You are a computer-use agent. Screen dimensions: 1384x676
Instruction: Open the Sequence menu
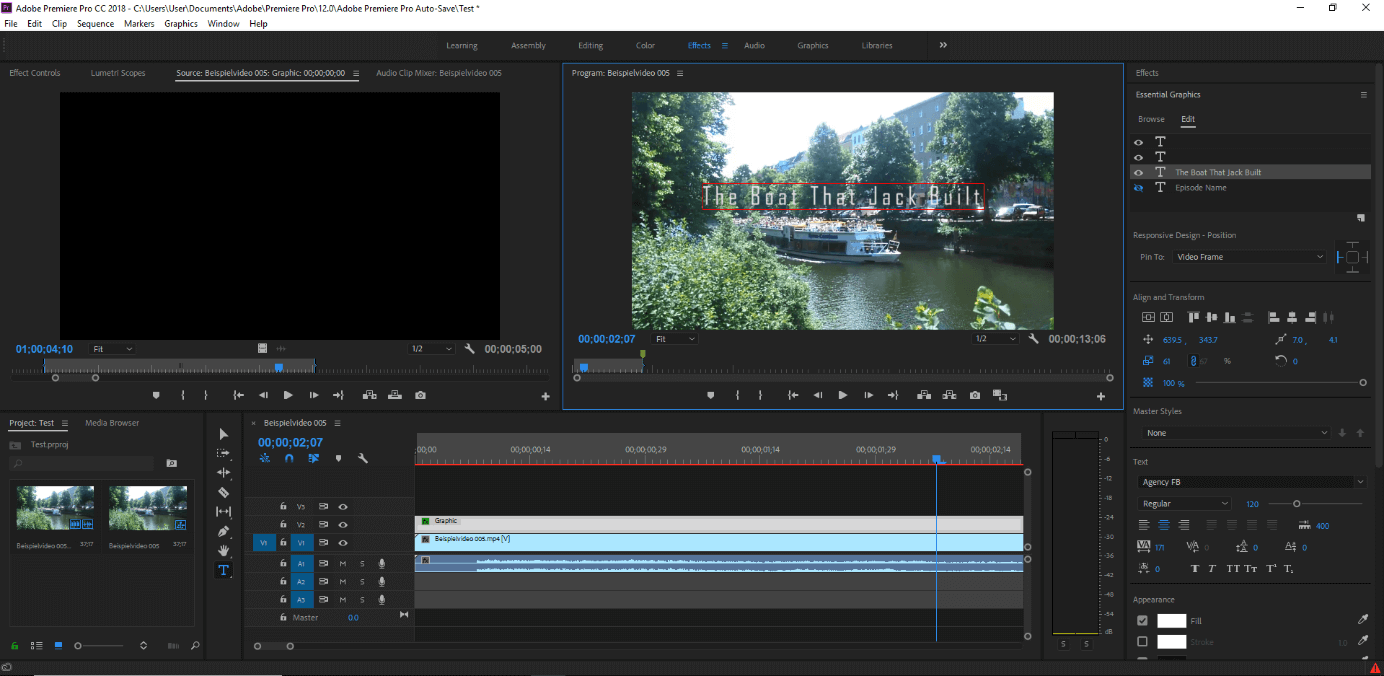coord(96,23)
